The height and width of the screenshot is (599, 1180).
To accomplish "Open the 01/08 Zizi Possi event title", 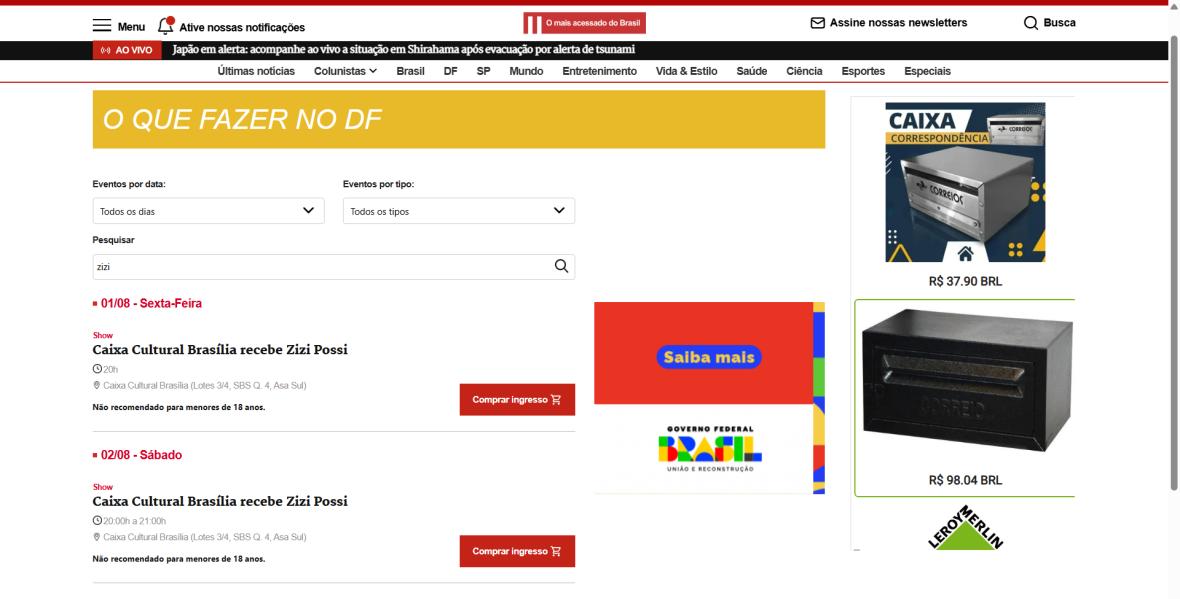I will (x=220, y=349).
